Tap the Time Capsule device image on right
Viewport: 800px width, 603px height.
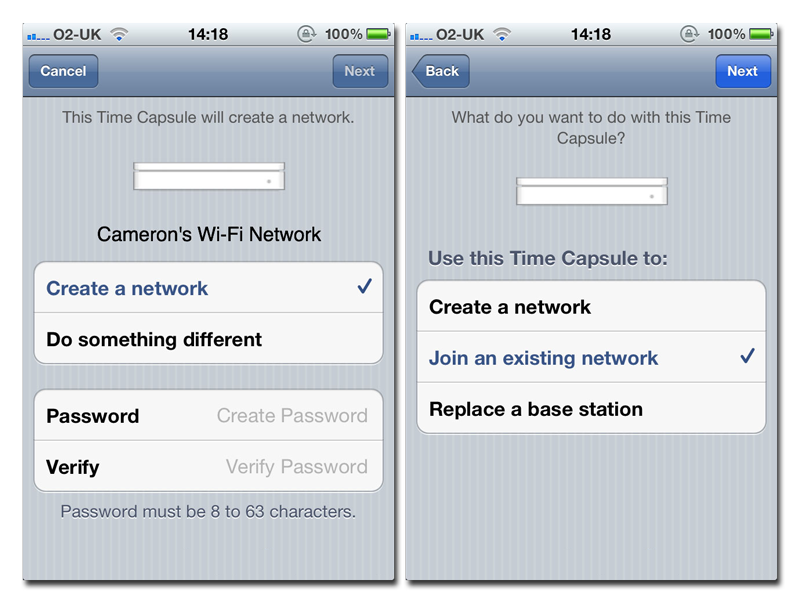(x=591, y=191)
